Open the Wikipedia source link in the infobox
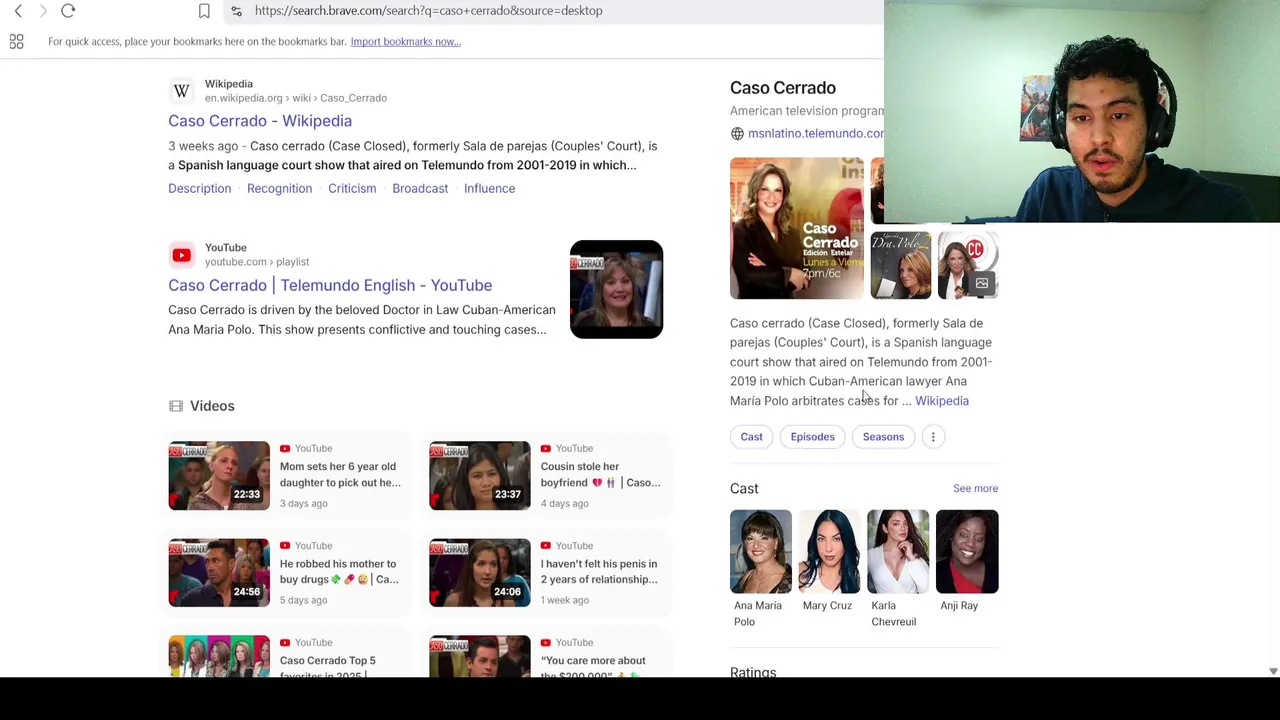The width and height of the screenshot is (1280, 720). [942, 401]
